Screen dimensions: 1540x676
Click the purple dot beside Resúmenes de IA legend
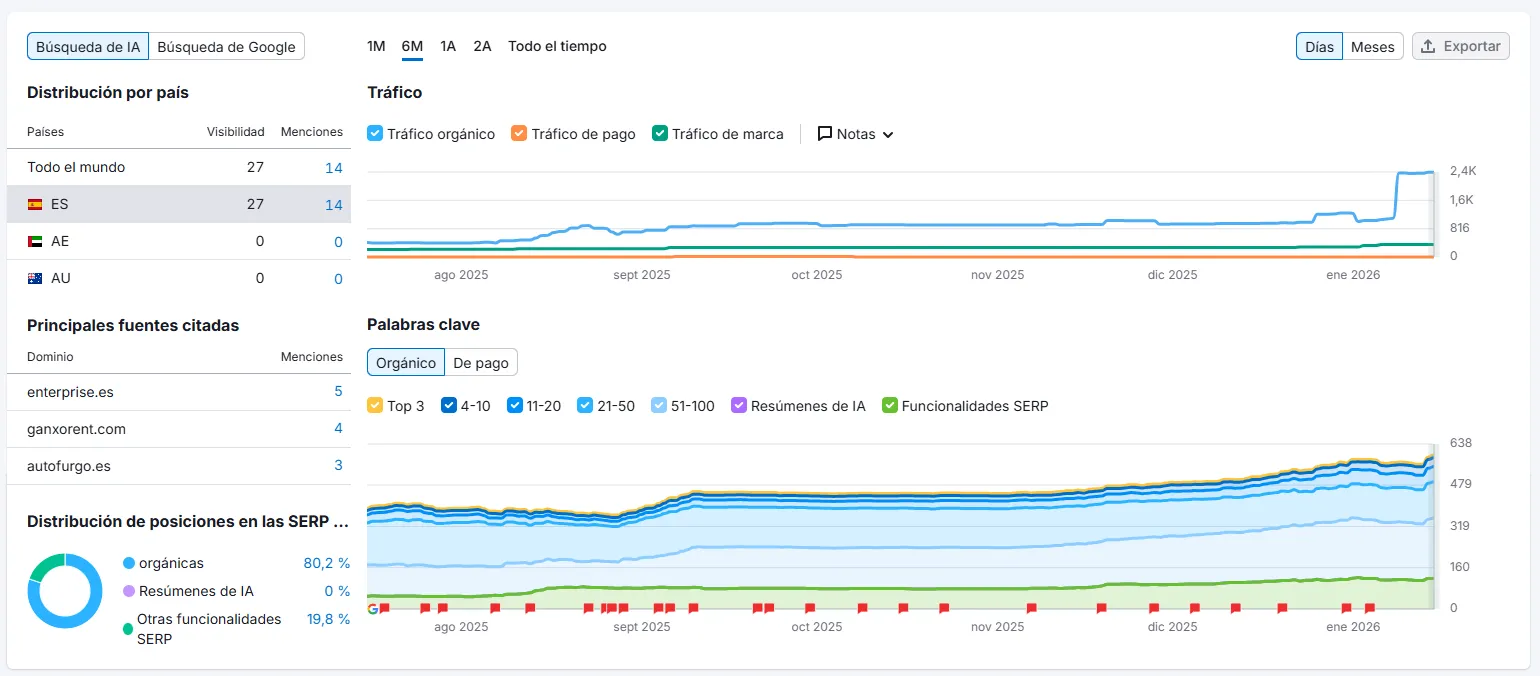pyautogui.click(x=128, y=591)
